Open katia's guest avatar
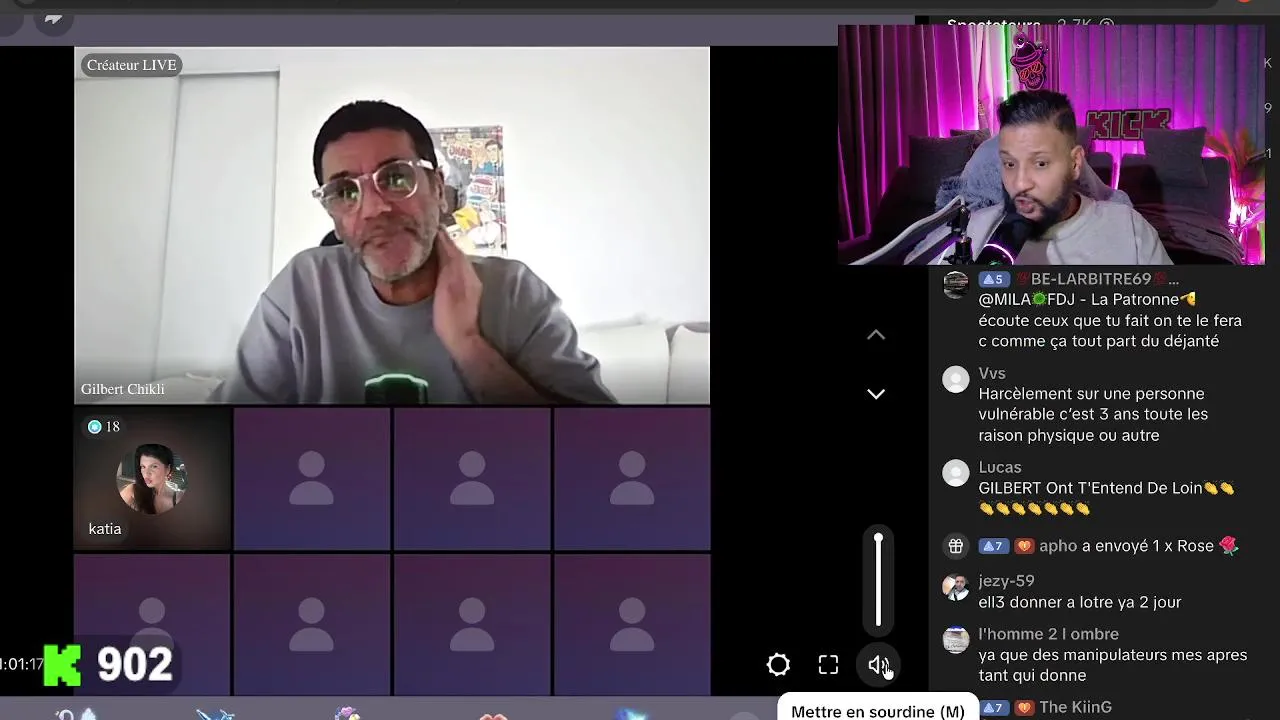1280x720 pixels. click(152, 478)
